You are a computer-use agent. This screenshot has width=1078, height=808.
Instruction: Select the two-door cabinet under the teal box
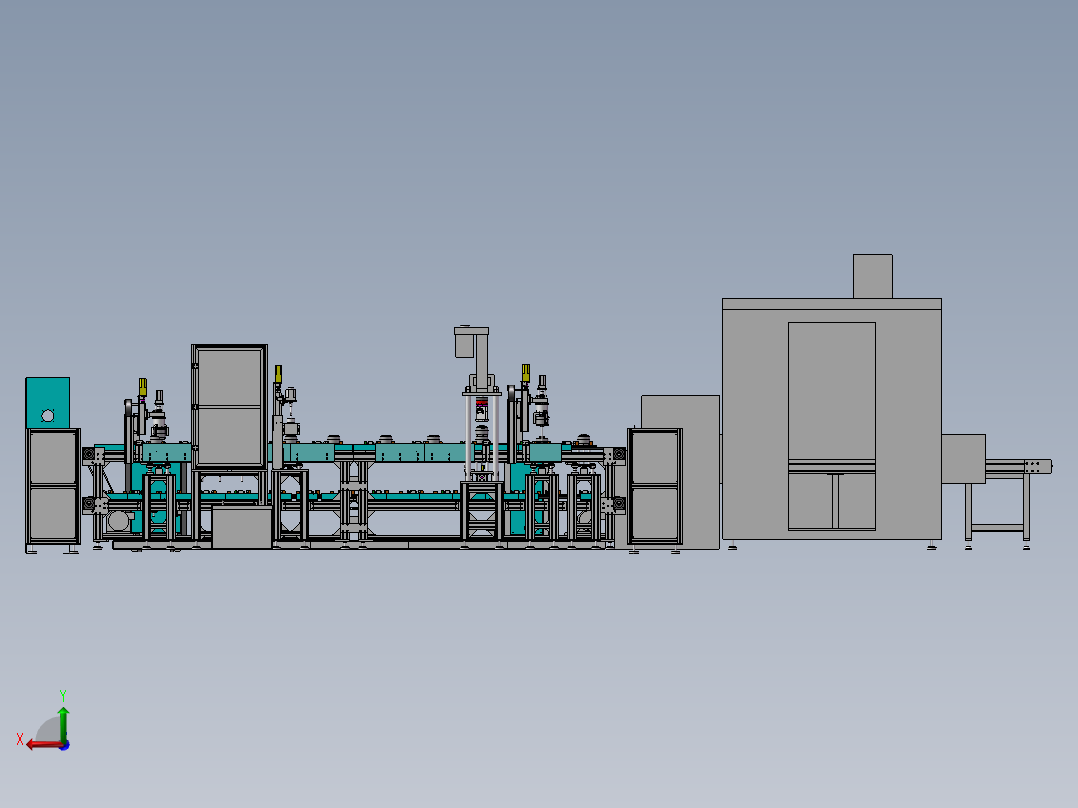[x=53, y=487]
